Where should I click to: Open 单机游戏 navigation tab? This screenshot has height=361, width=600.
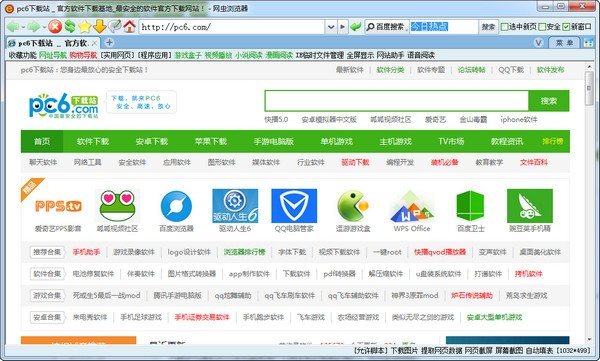click(x=336, y=141)
